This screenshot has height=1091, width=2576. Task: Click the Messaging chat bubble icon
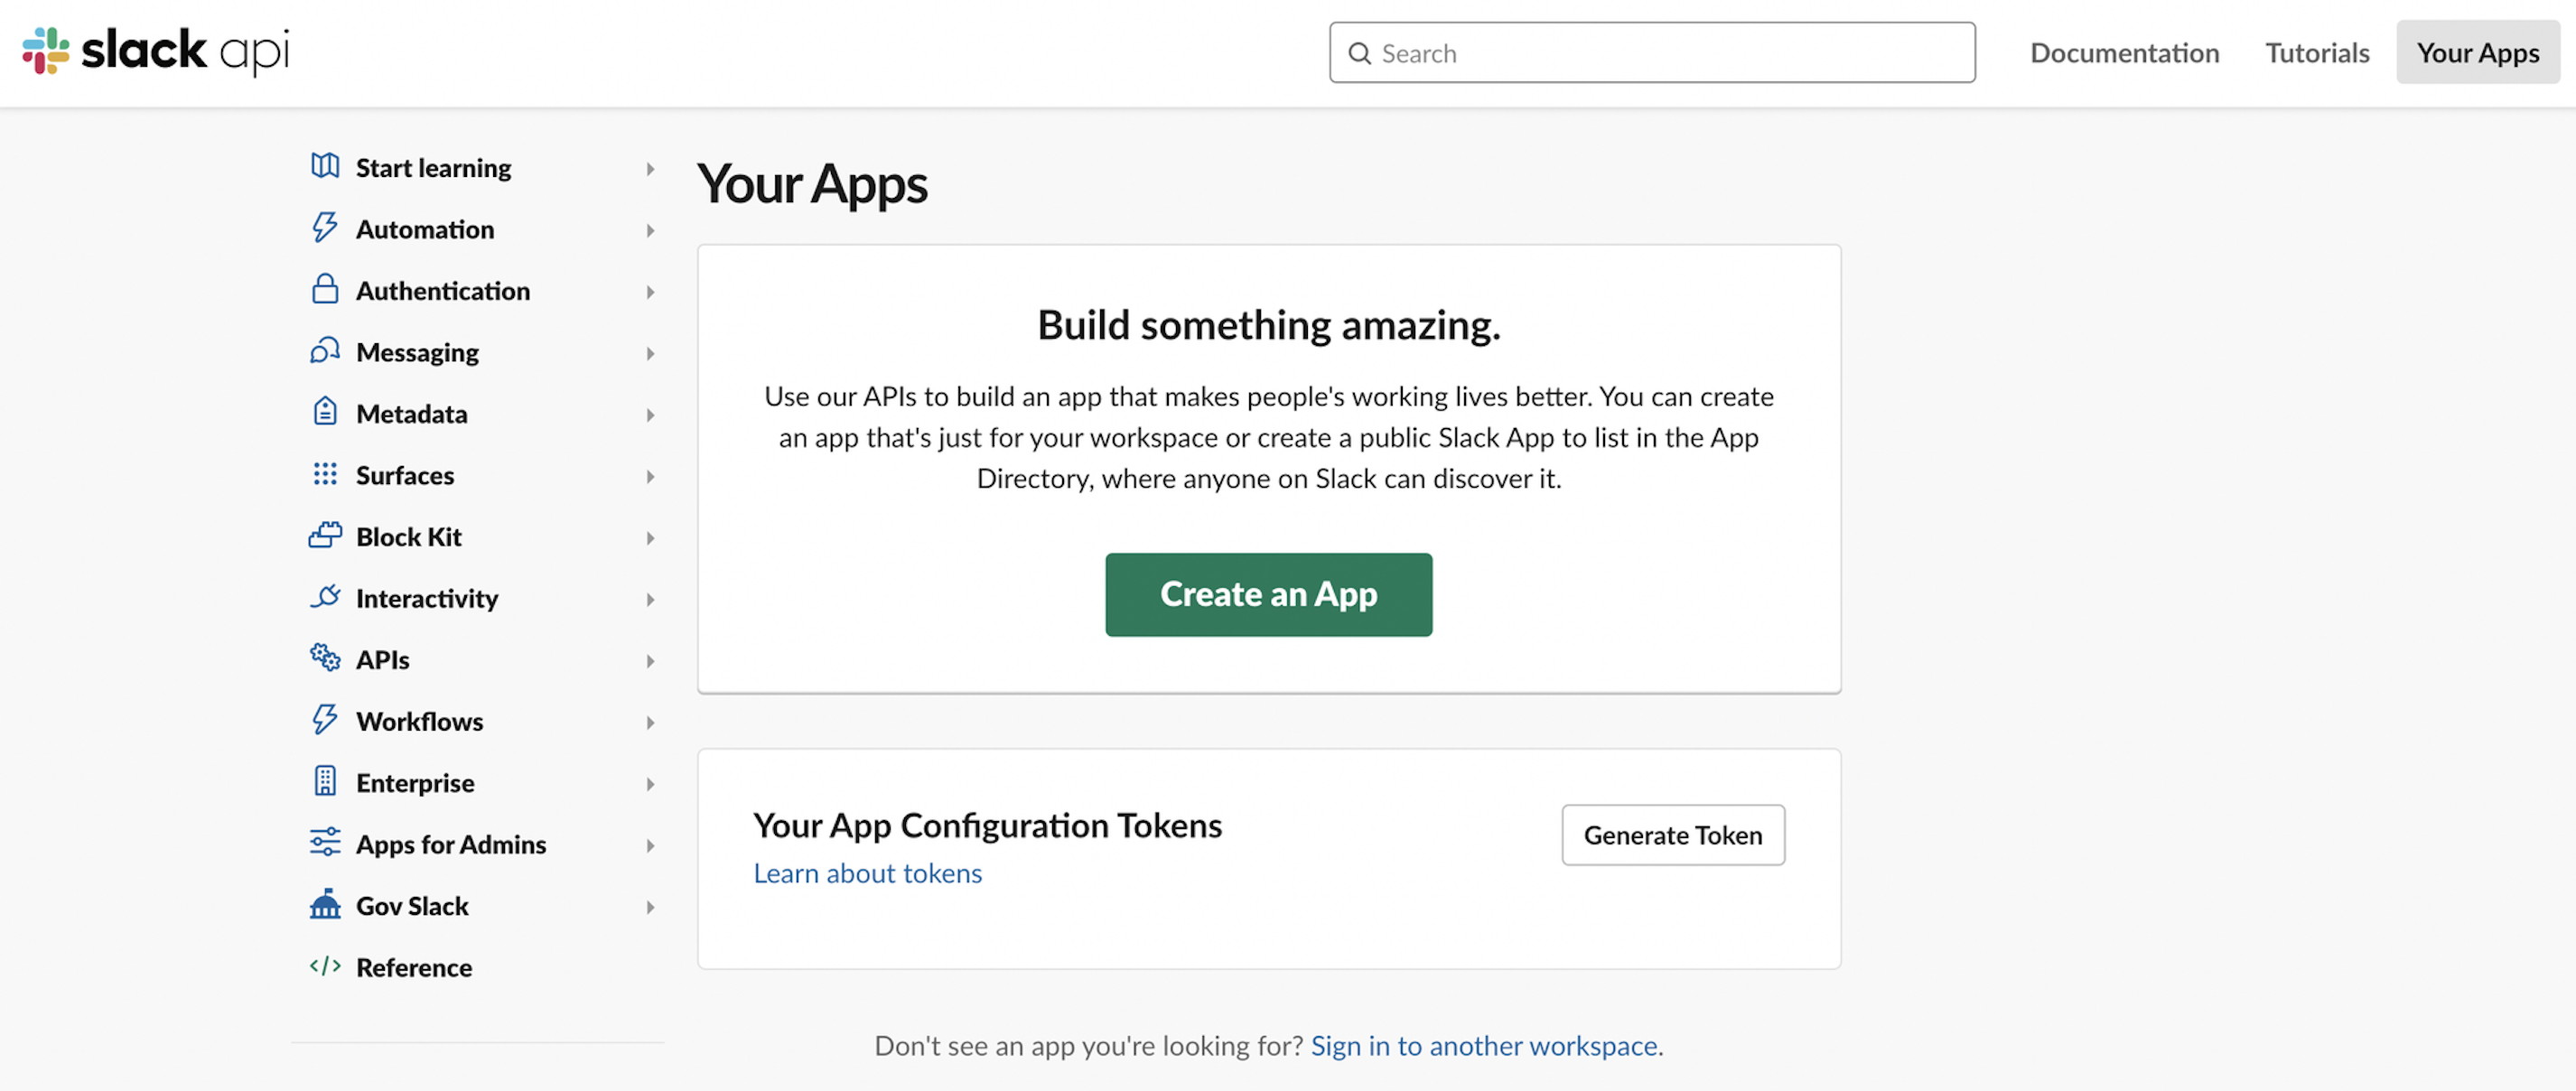[x=325, y=351]
